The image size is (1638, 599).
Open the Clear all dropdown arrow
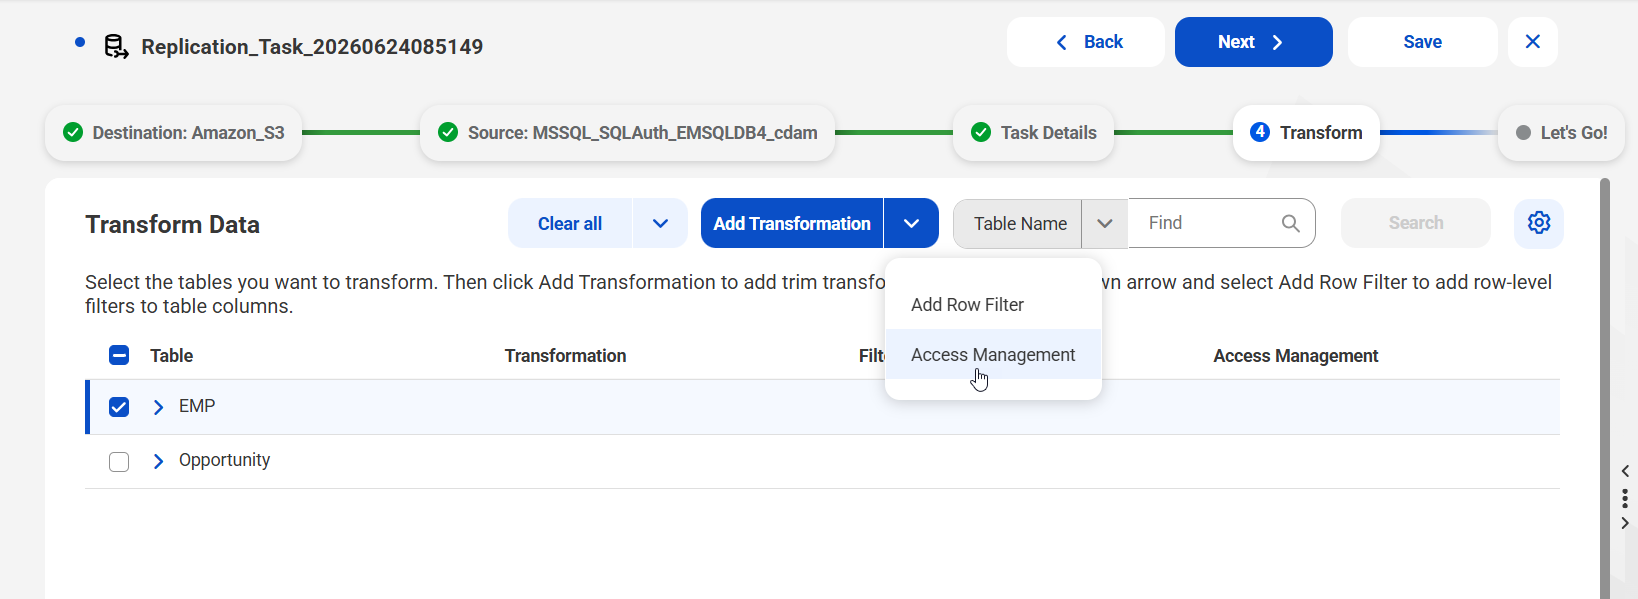pyautogui.click(x=660, y=223)
